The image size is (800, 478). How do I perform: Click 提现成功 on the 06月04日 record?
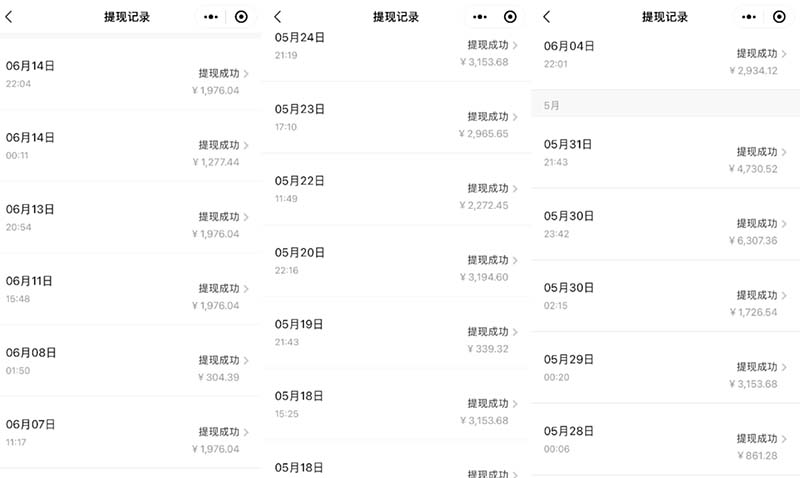click(x=757, y=53)
